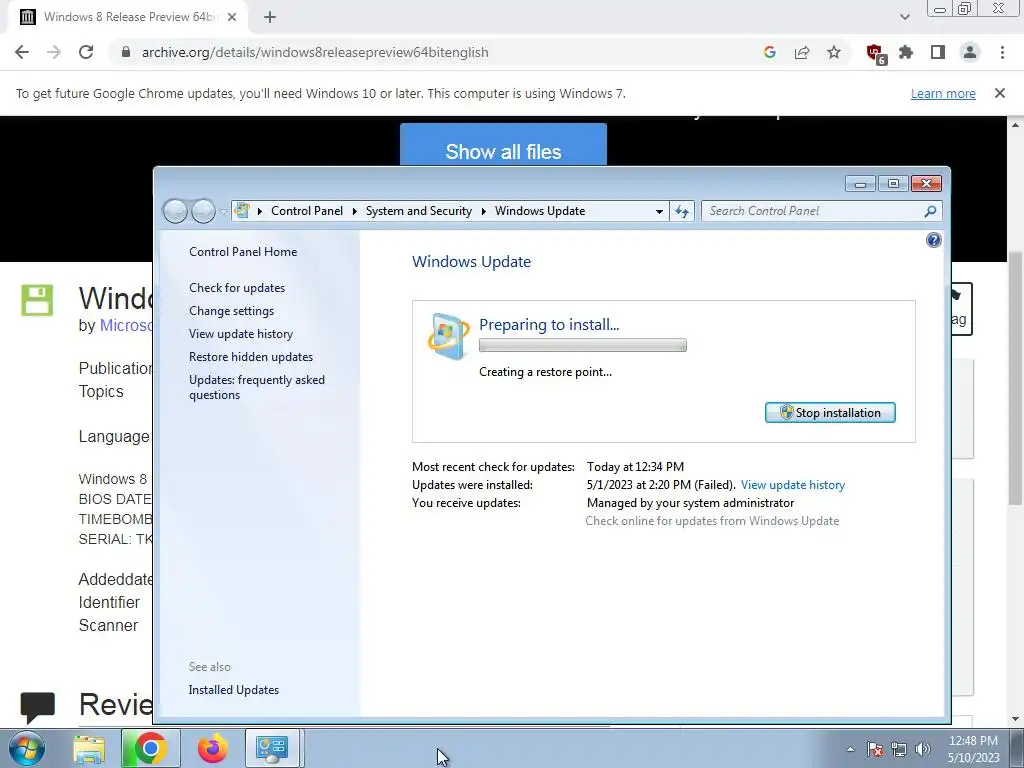Image resolution: width=1024 pixels, height=768 pixels.
Task: Open the Chrome three-dot menu
Action: (1002, 52)
